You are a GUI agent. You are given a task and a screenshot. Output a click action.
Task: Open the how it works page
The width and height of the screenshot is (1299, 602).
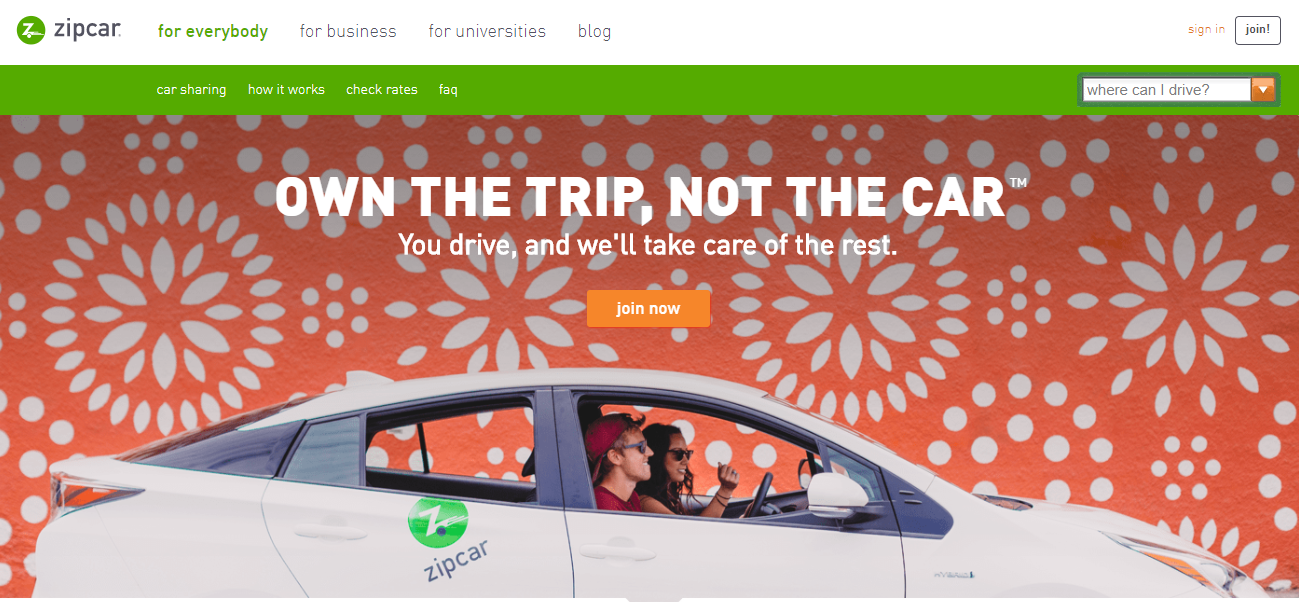click(x=286, y=90)
